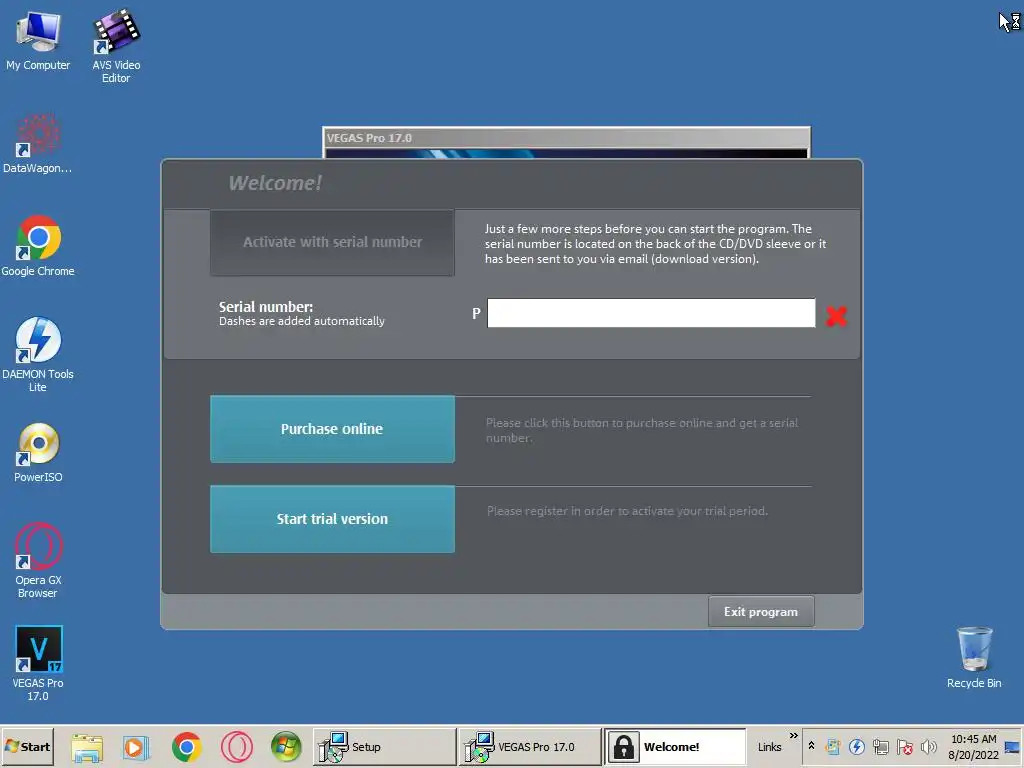The width and height of the screenshot is (1024, 768).
Task: Open the volume speaker tray icon
Action: (928, 746)
